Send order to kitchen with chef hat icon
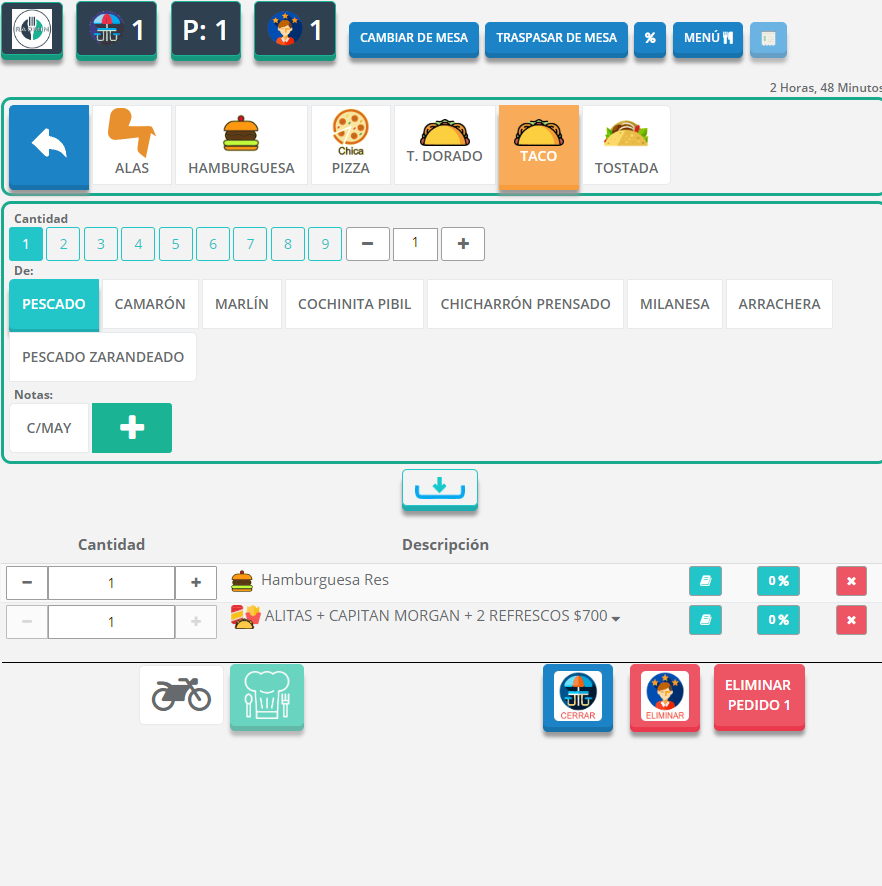The image size is (882, 886). (267, 696)
